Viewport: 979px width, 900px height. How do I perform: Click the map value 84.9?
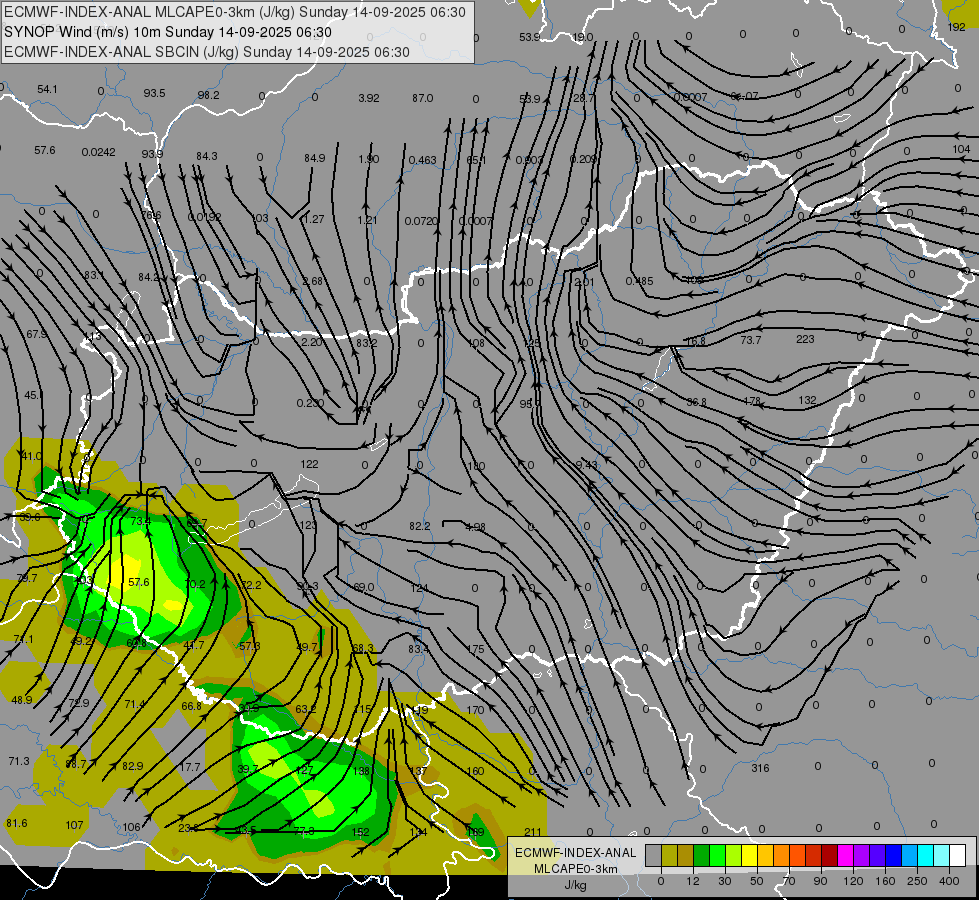(x=315, y=158)
